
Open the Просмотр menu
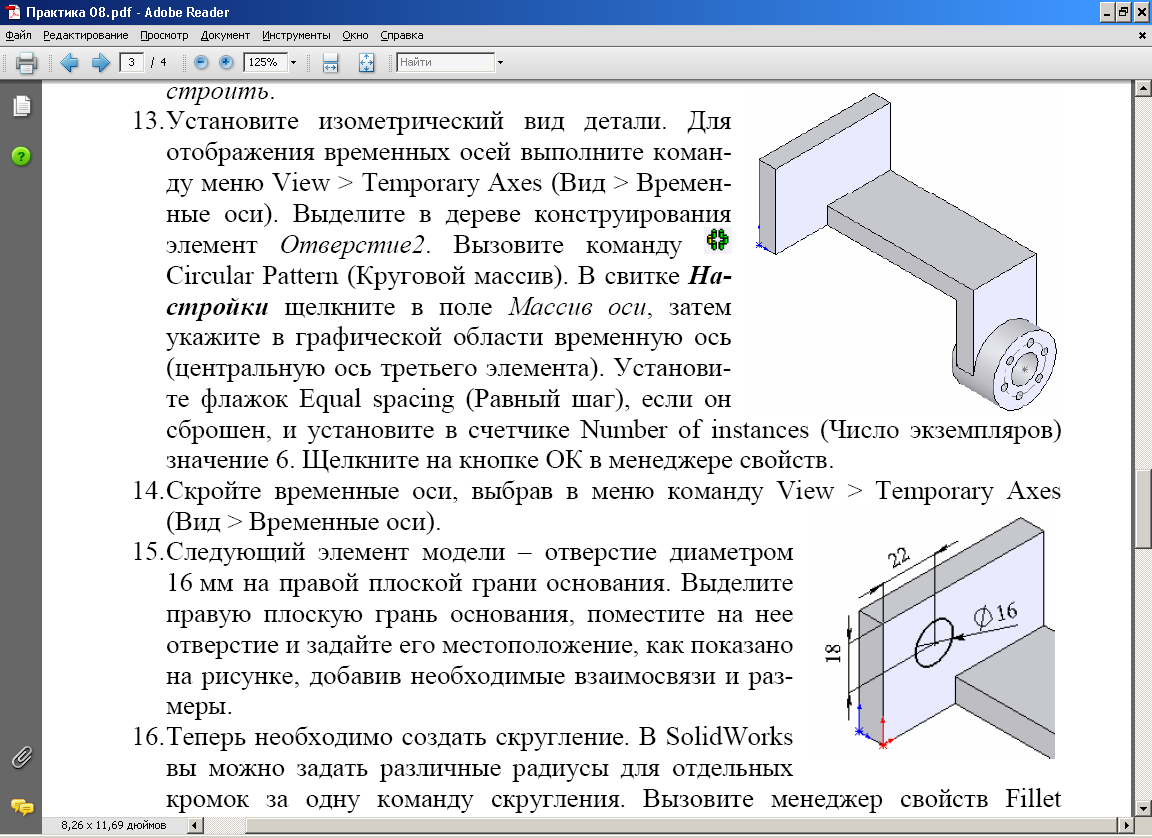coord(164,35)
